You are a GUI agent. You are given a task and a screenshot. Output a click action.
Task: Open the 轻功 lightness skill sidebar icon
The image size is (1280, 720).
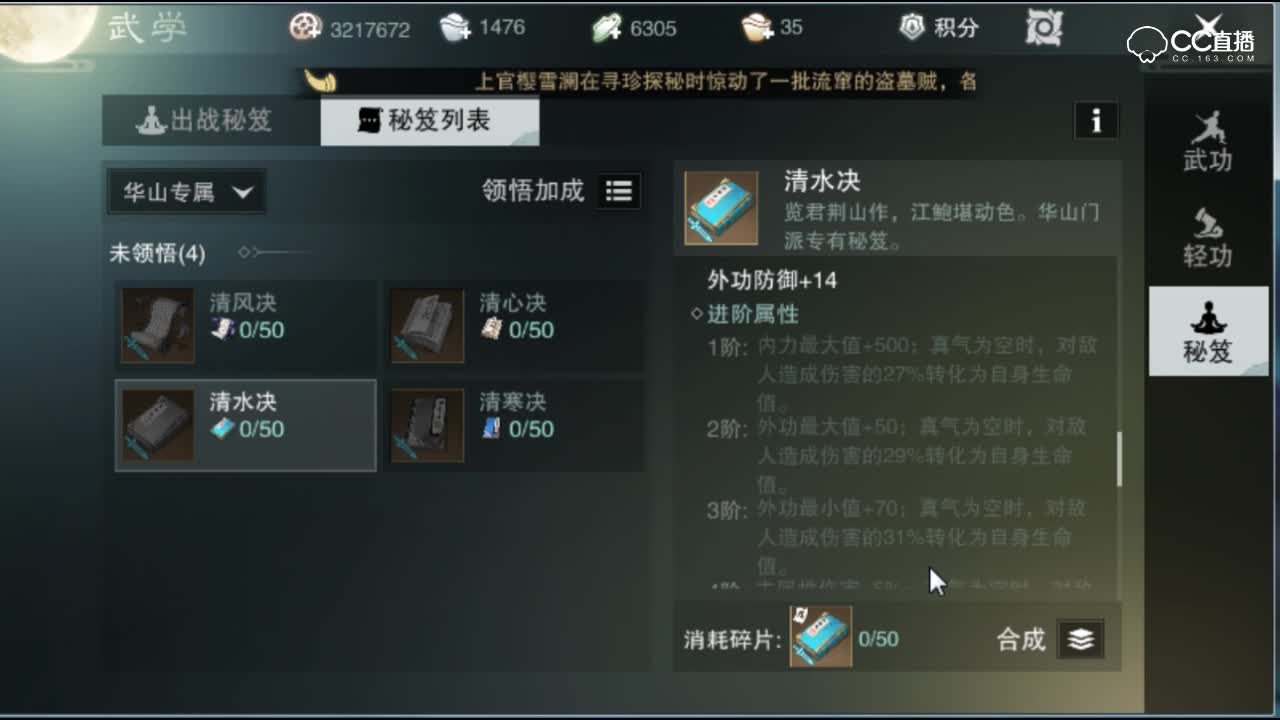pyautogui.click(x=1207, y=237)
